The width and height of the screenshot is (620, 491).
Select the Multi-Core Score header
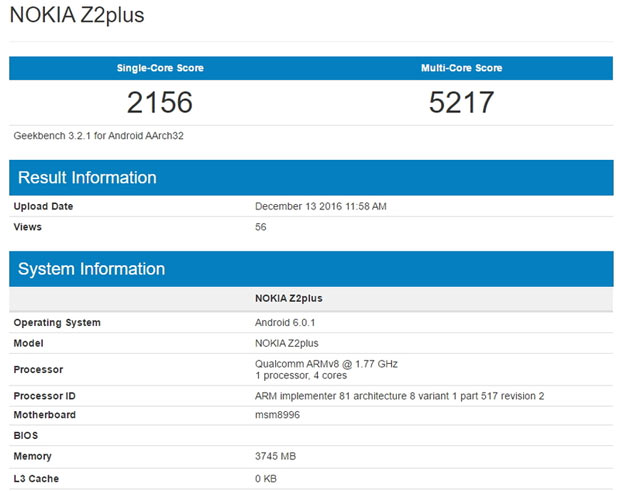[x=461, y=68]
